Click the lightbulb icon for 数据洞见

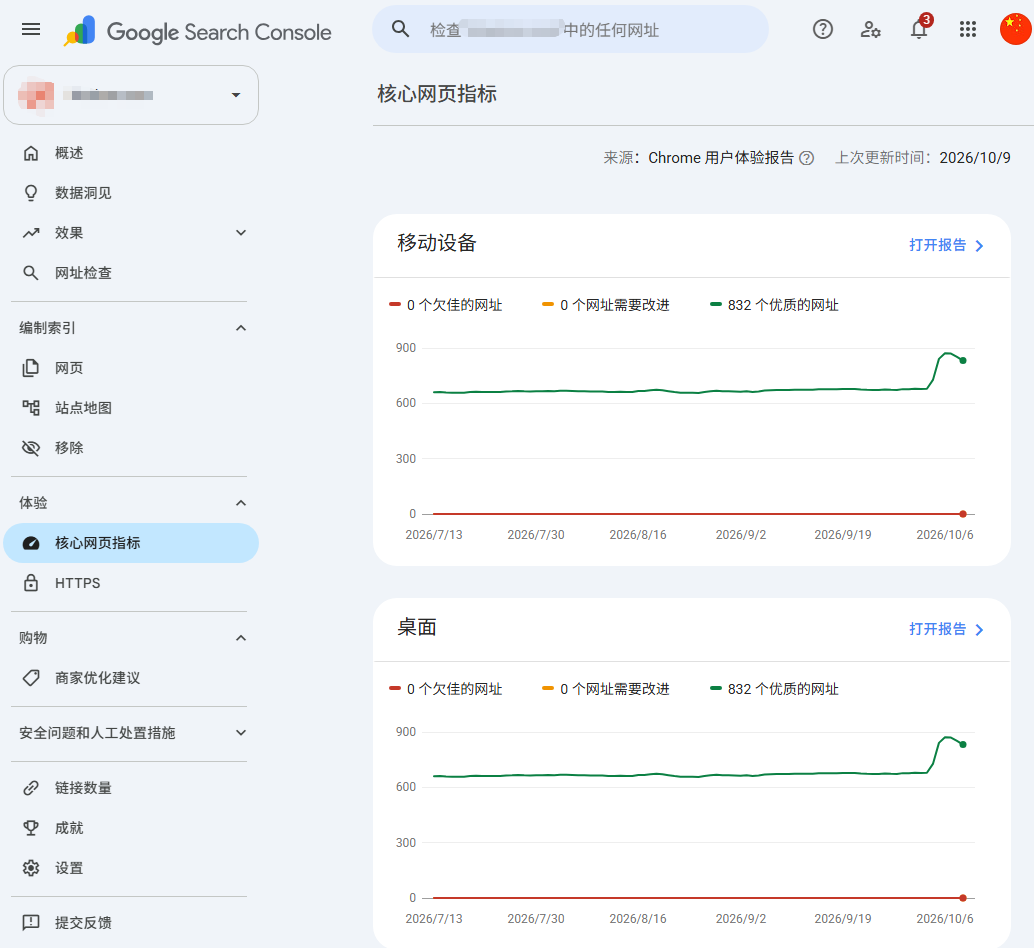point(31,193)
